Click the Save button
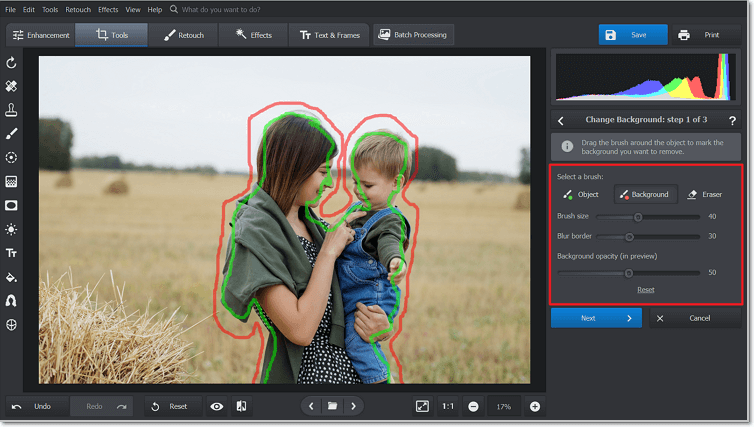This screenshot has height=427, width=754. [x=633, y=35]
